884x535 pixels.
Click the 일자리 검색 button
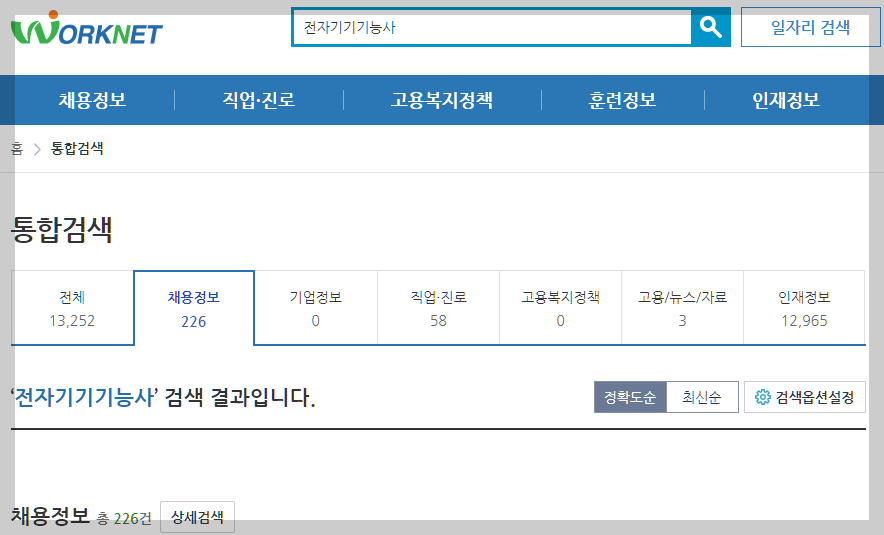[x=810, y=27]
